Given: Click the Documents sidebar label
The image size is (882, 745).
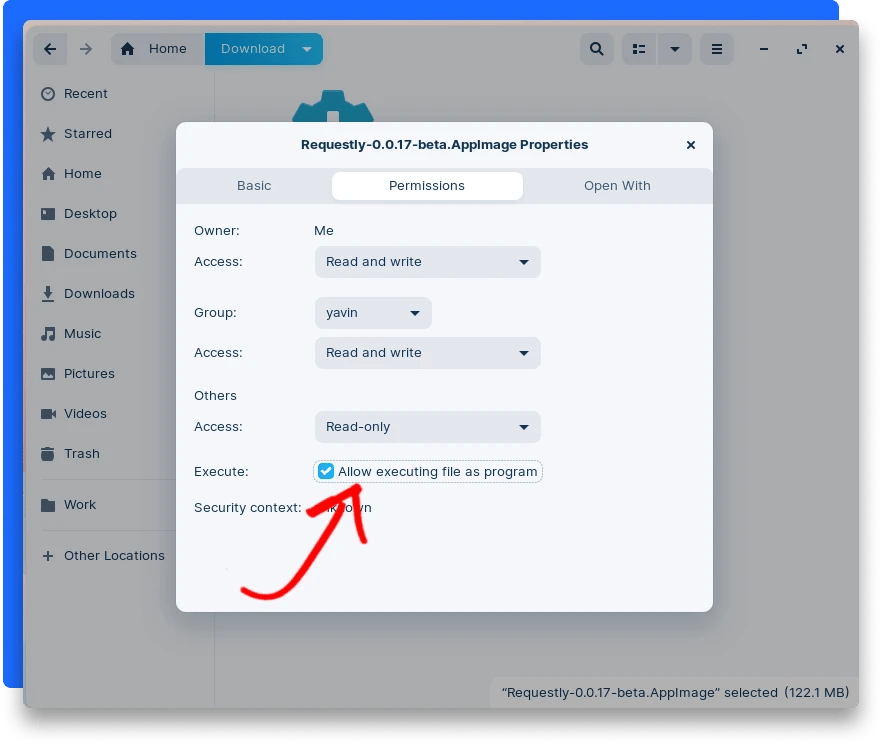Looking at the screenshot, I should click(100, 254).
